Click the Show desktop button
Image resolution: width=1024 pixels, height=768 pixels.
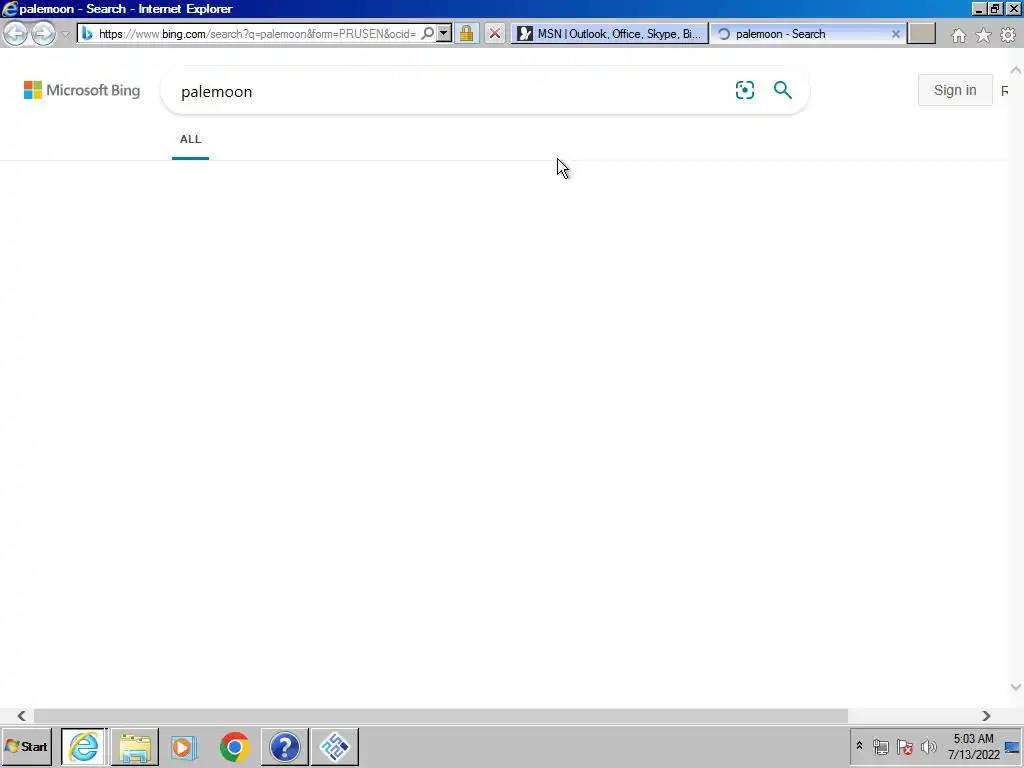1013,746
